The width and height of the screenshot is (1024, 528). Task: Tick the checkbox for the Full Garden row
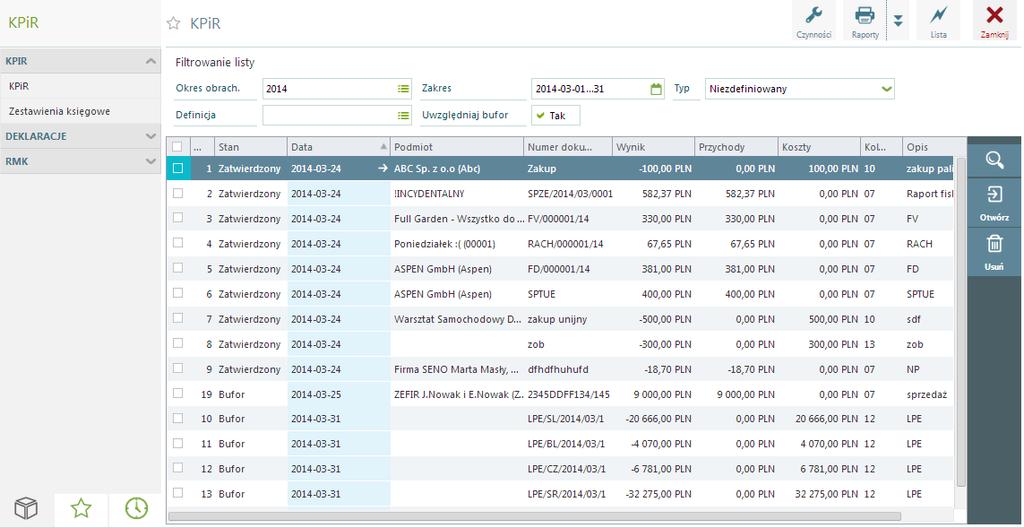click(x=178, y=218)
